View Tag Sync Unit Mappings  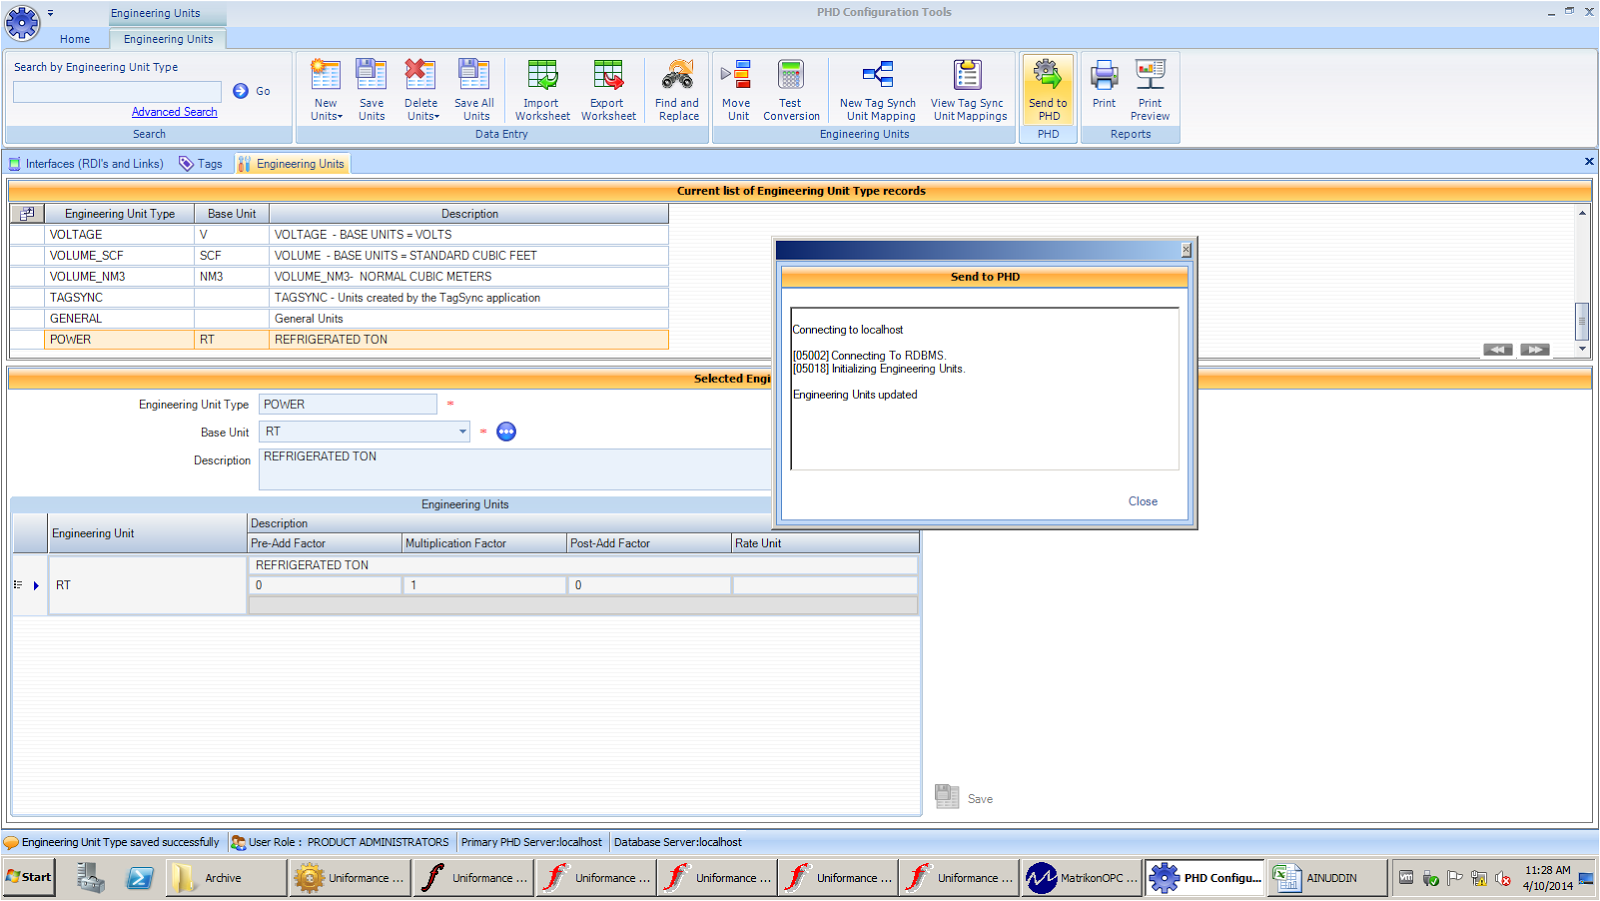pyautogui.click(x=966, y=88)
